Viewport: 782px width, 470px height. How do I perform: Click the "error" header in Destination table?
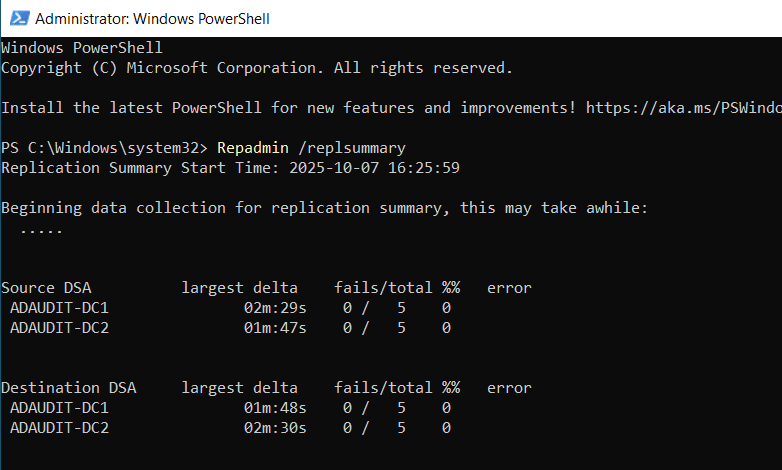509,387
